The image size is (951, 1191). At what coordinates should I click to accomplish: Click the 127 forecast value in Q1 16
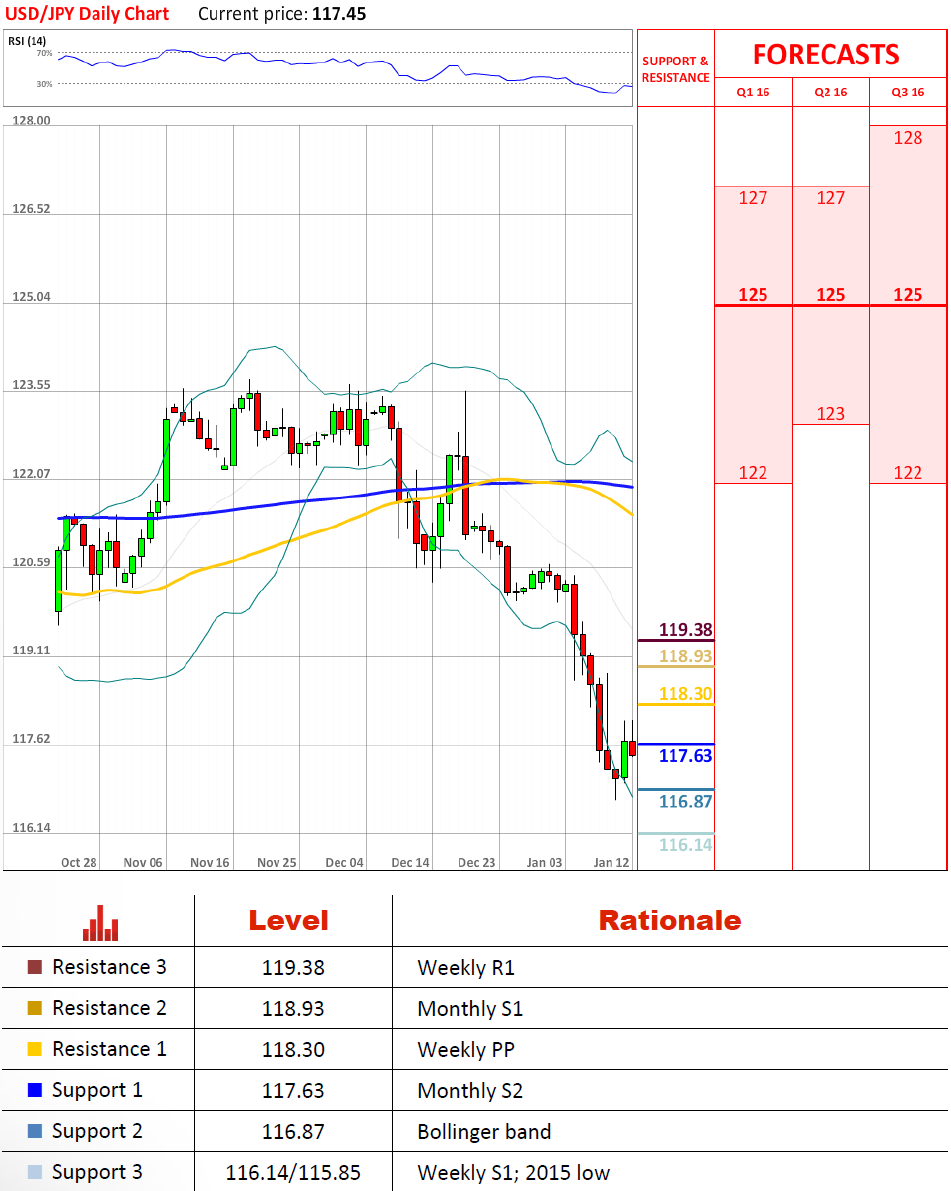[x=753, y=197]
